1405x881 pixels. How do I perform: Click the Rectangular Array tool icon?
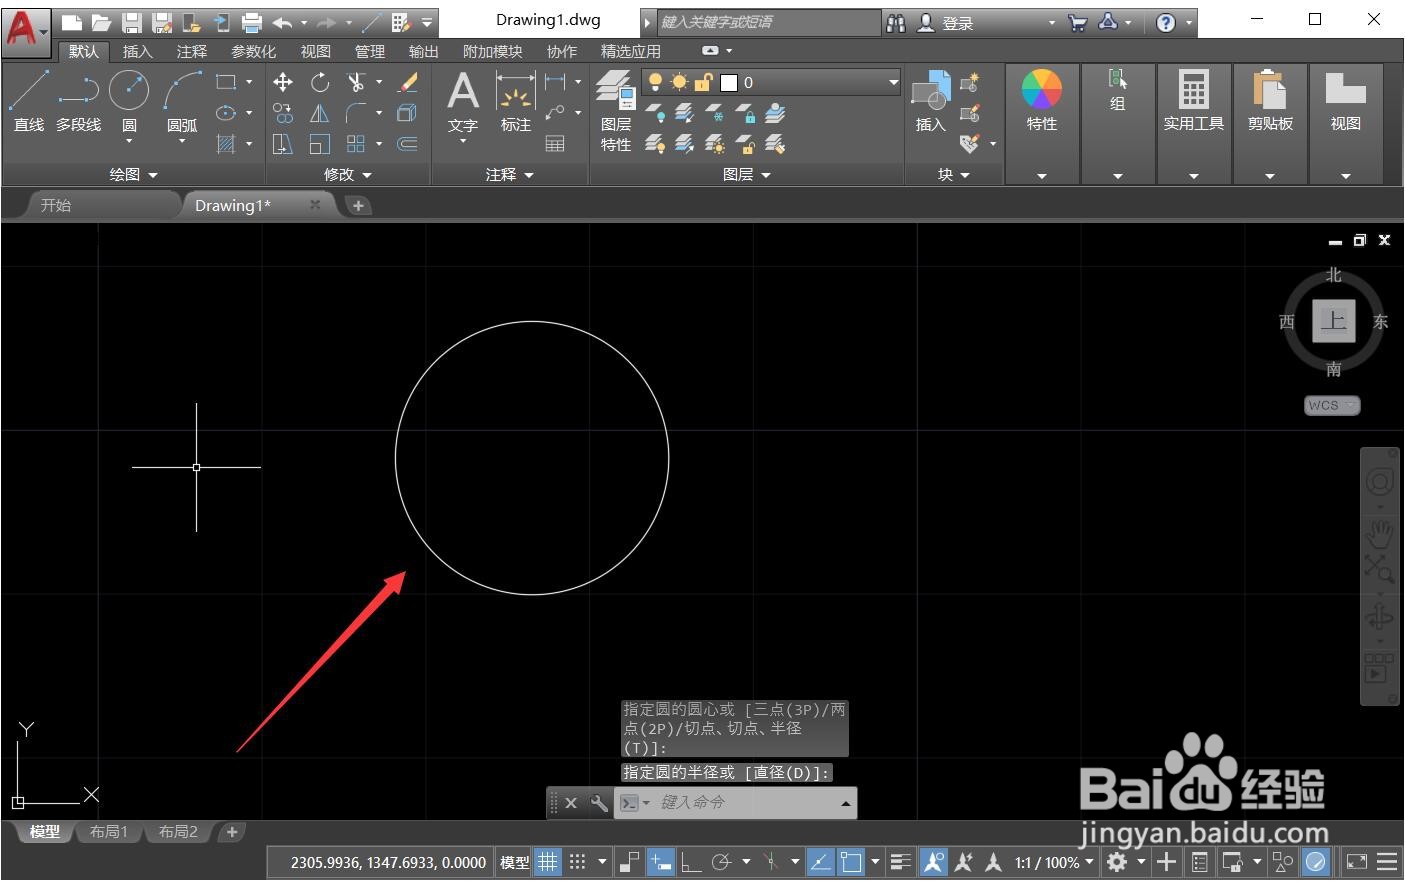(357, 144)
